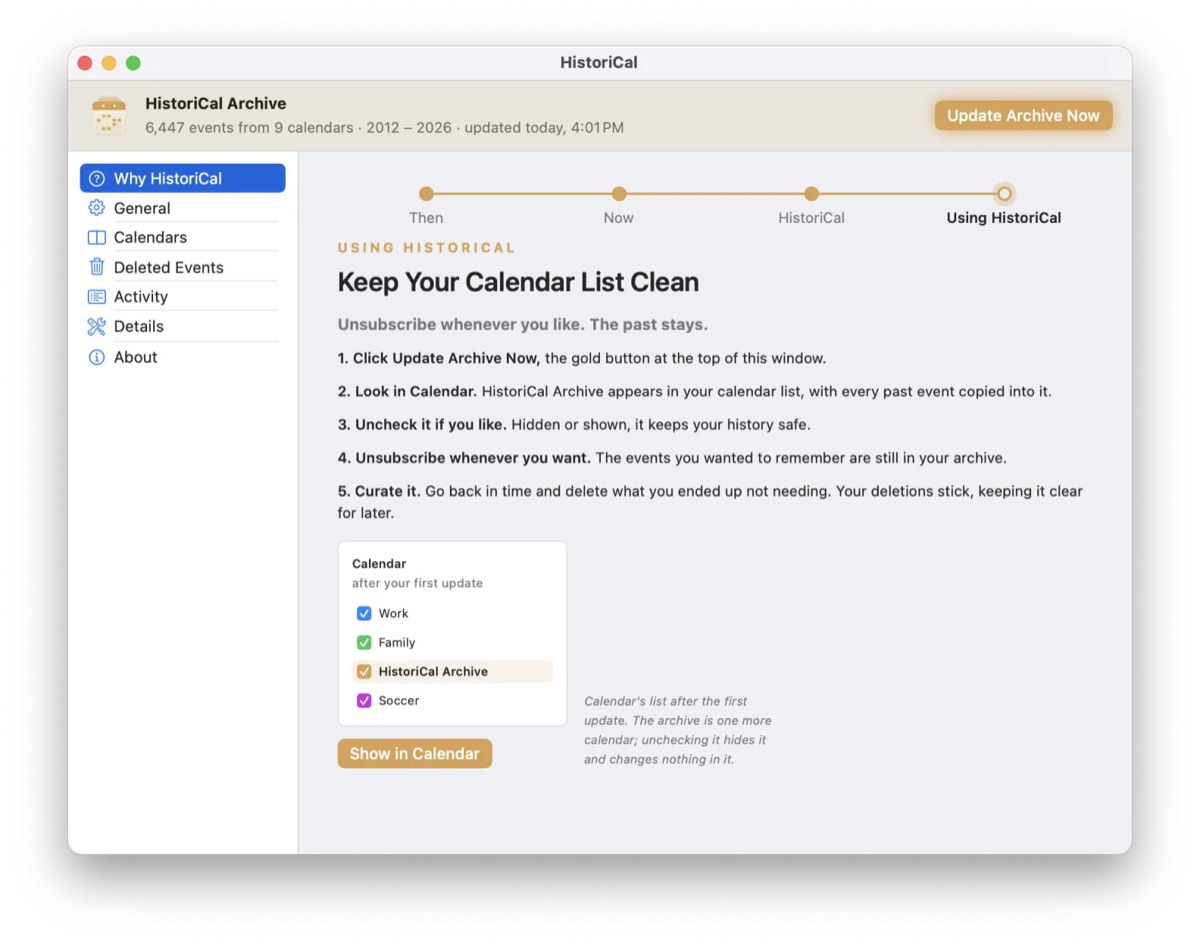Click the 'Using HistoriCal' step label
The width and height of the screenshot is (1200, 944).
pos(1004,218)
